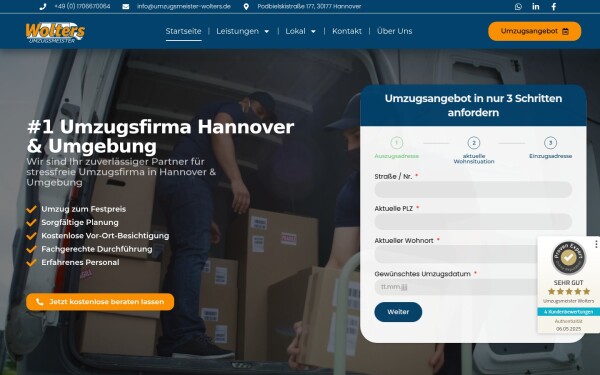Click Jetzt kostenlose beraten lassen button
600x375 pixels.
click(100, 302)
